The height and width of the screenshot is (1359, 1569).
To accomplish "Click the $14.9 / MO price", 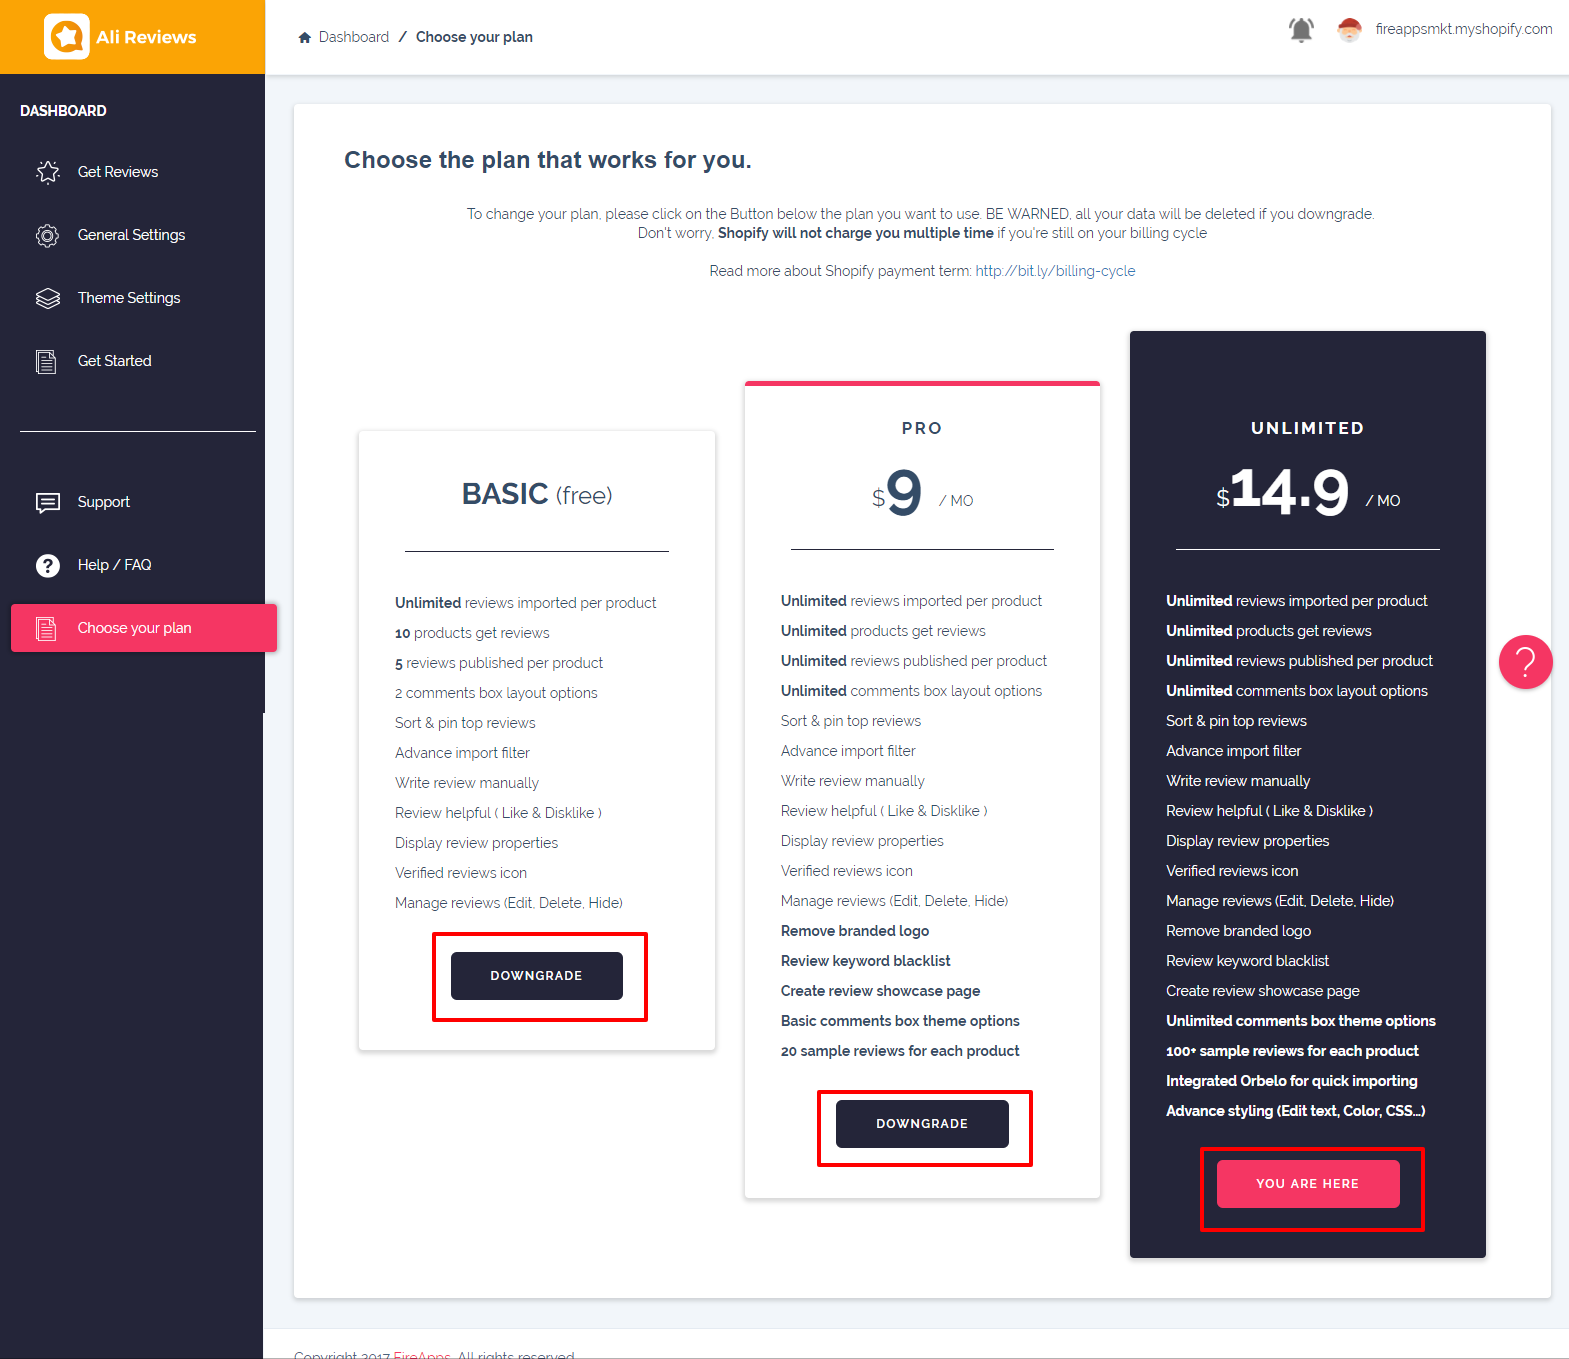I will point(1308,491).
